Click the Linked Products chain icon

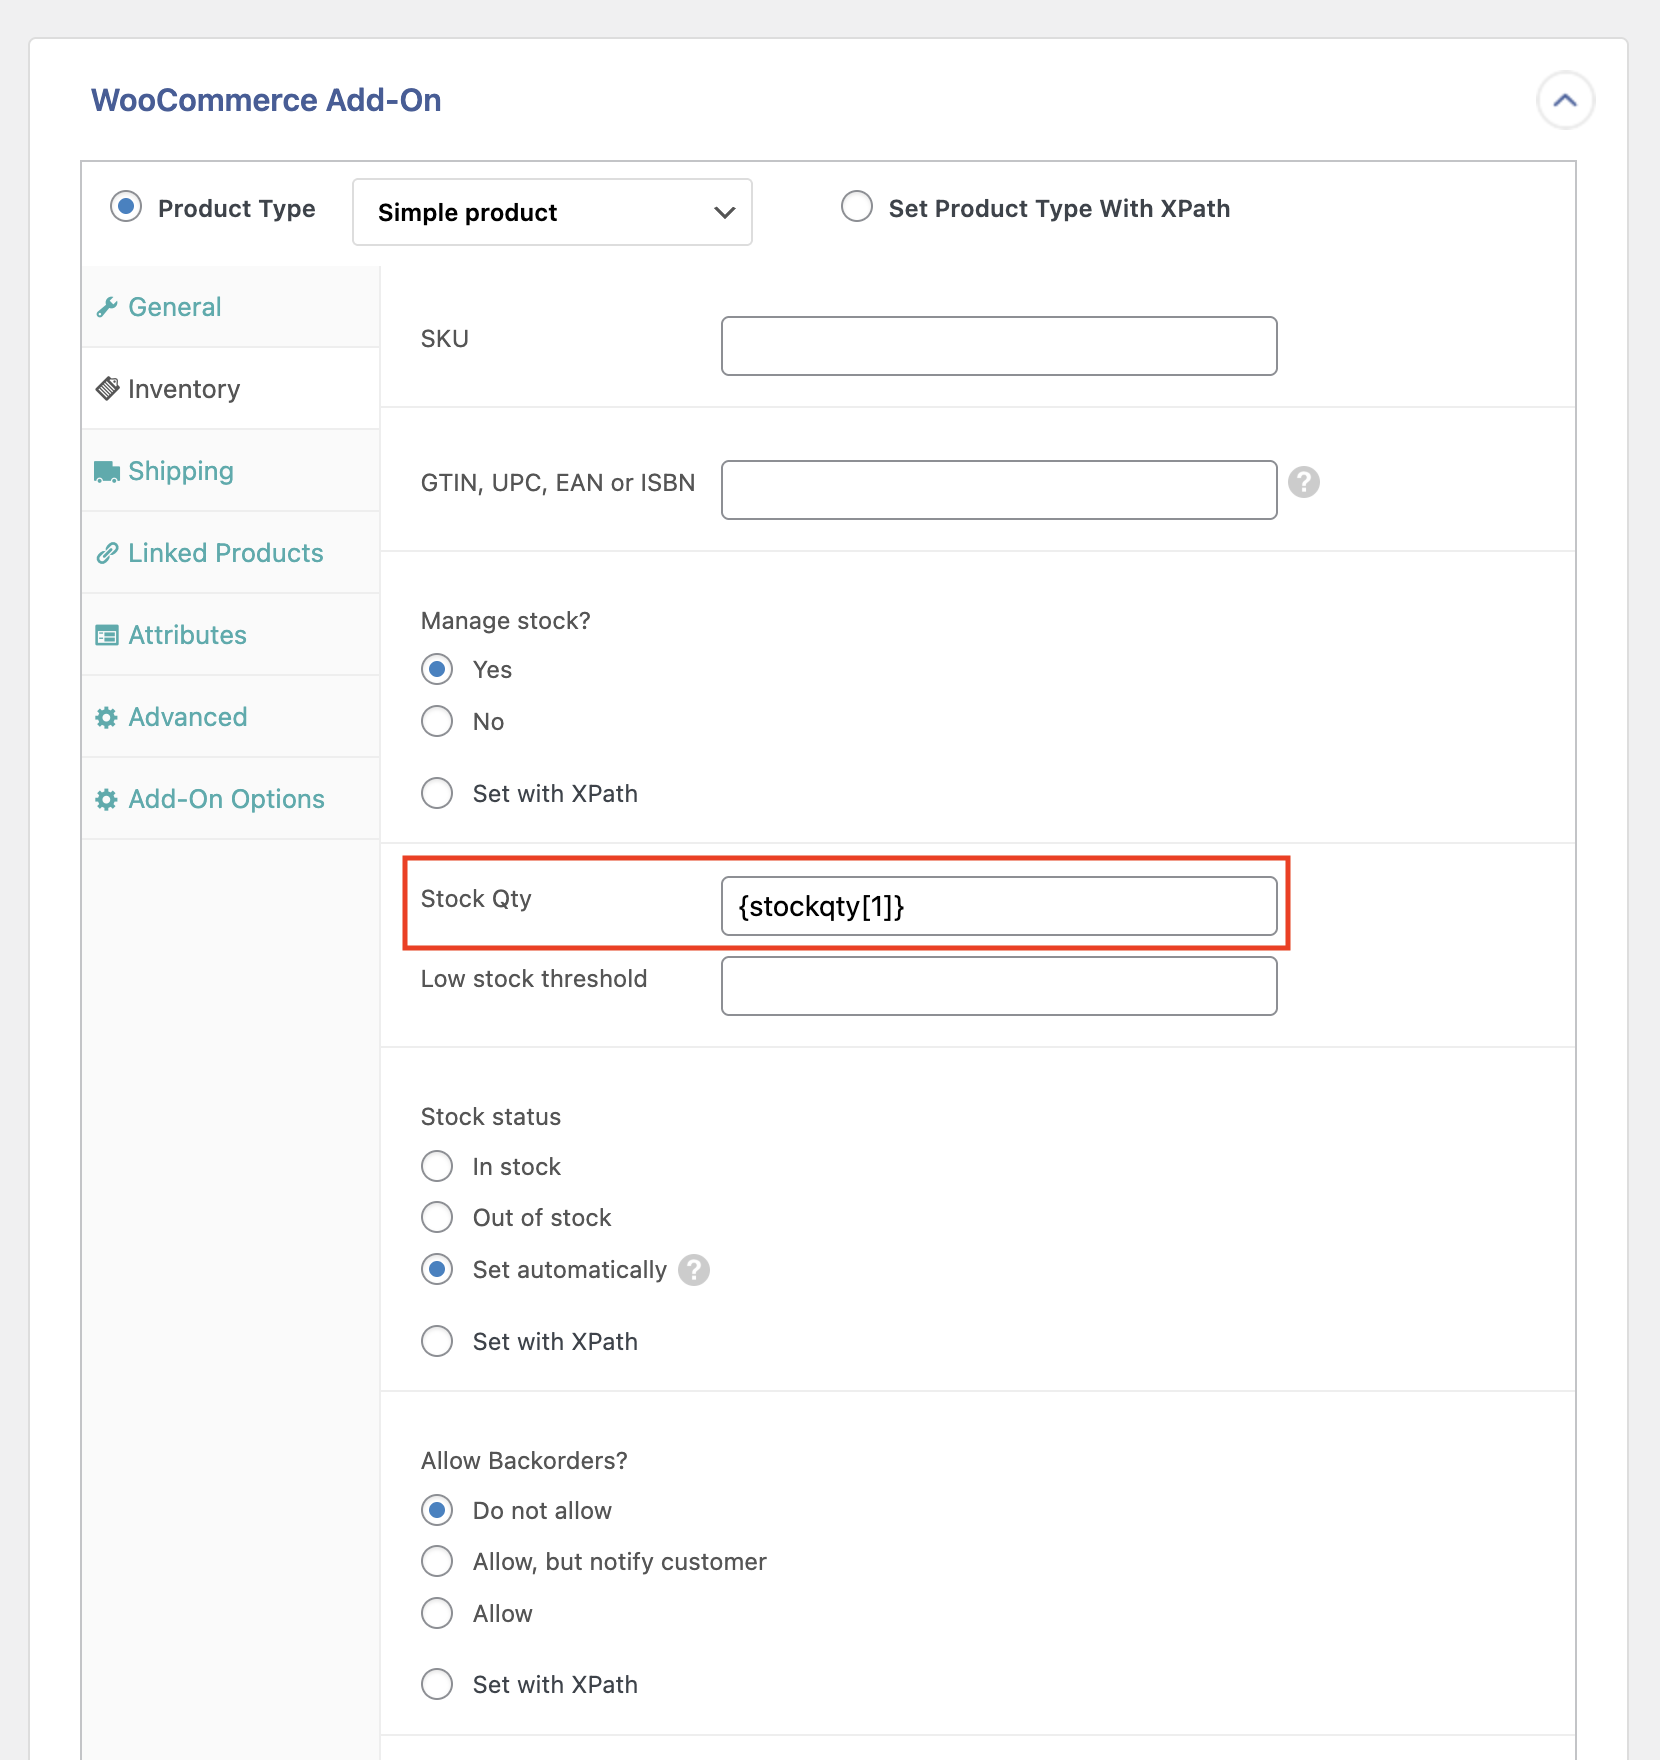(107, 553)
